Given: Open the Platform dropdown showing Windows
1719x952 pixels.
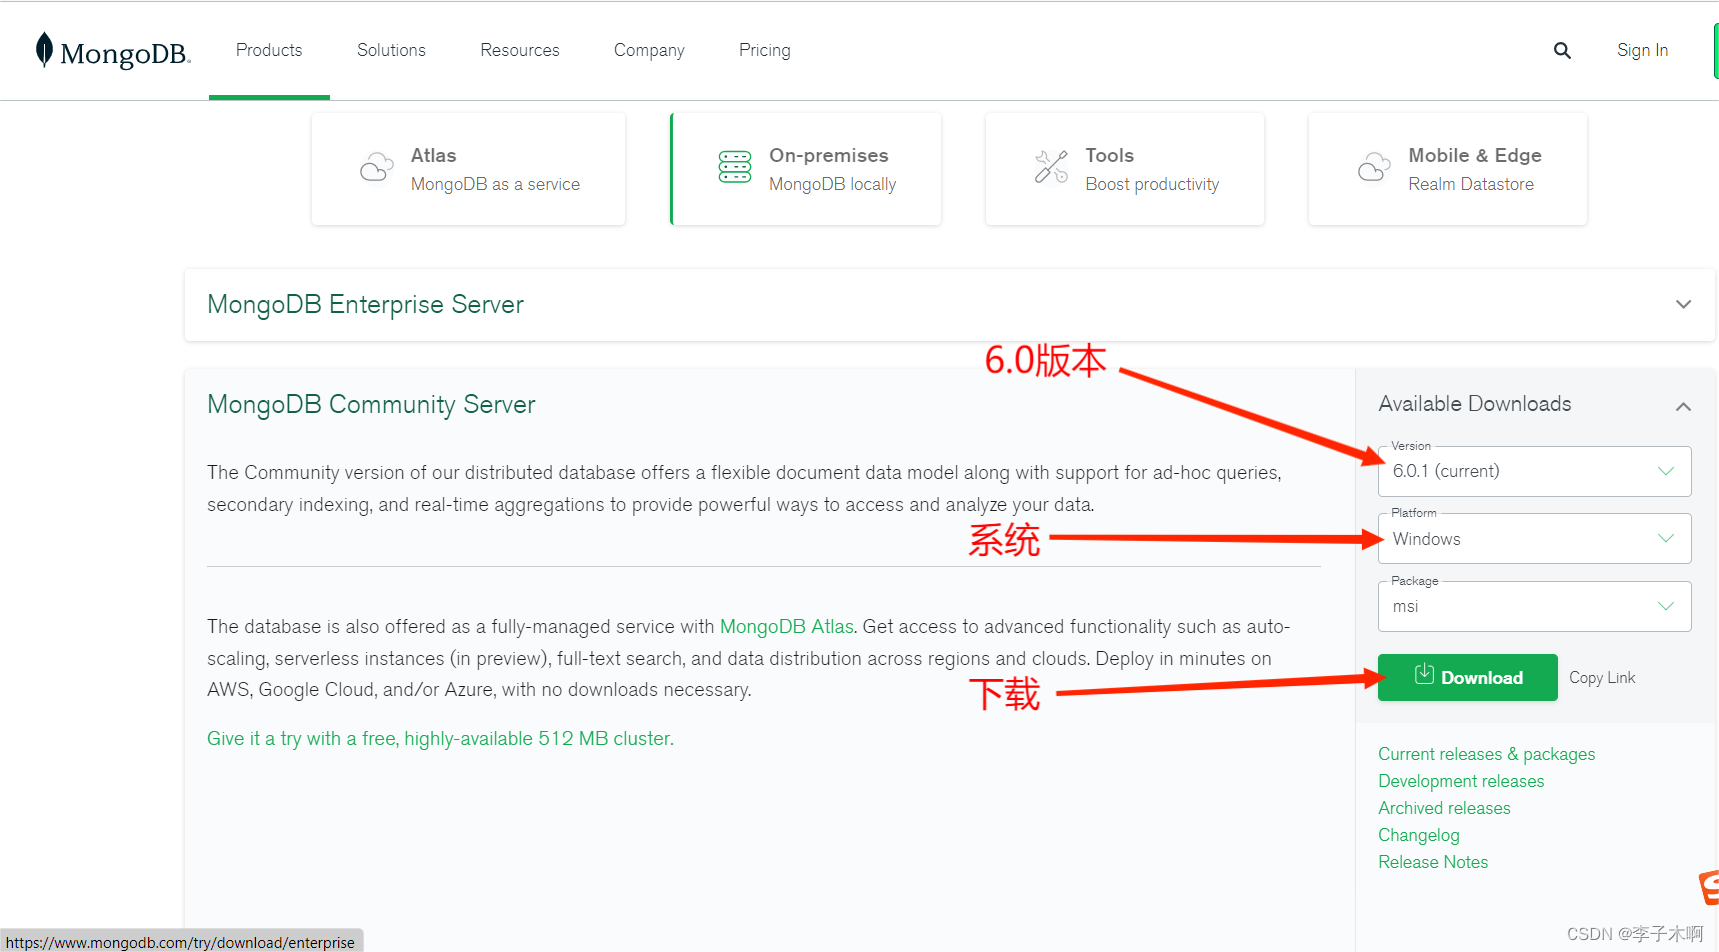Looking at the screenshot, I should (1535, 539).
